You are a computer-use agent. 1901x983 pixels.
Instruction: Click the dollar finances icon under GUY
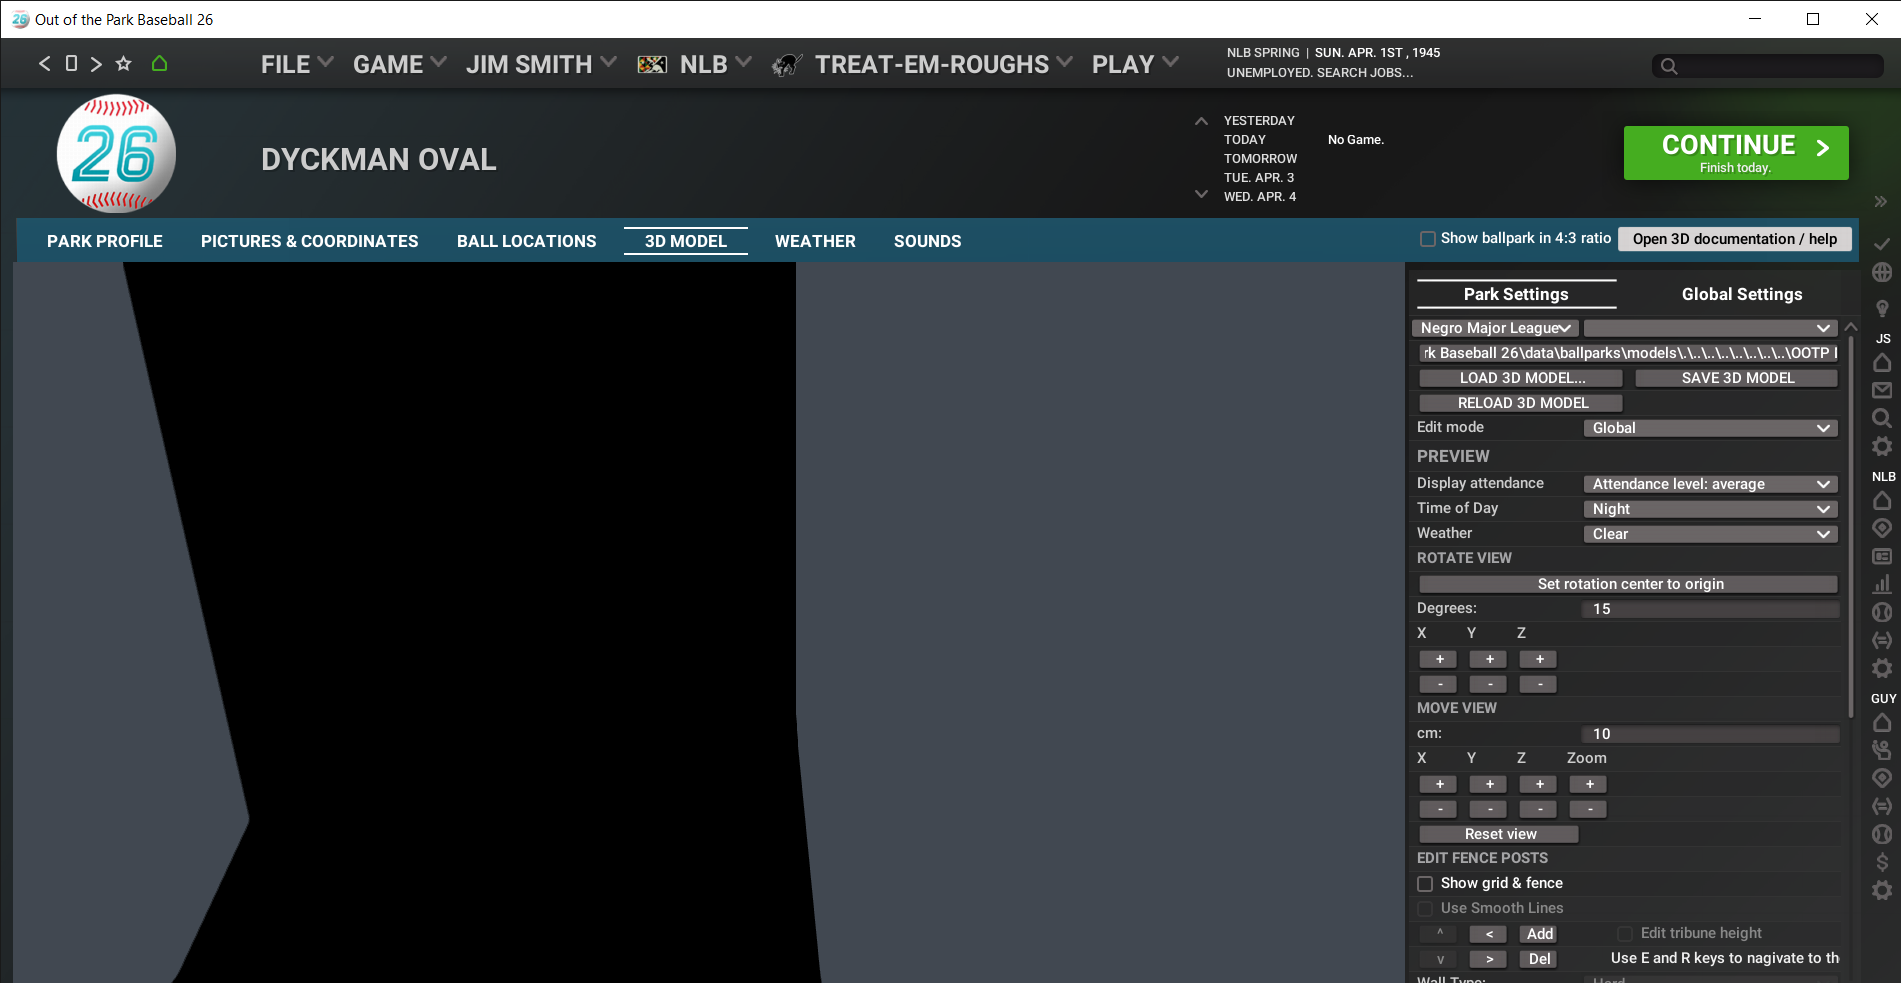[x=1883, y=861]
